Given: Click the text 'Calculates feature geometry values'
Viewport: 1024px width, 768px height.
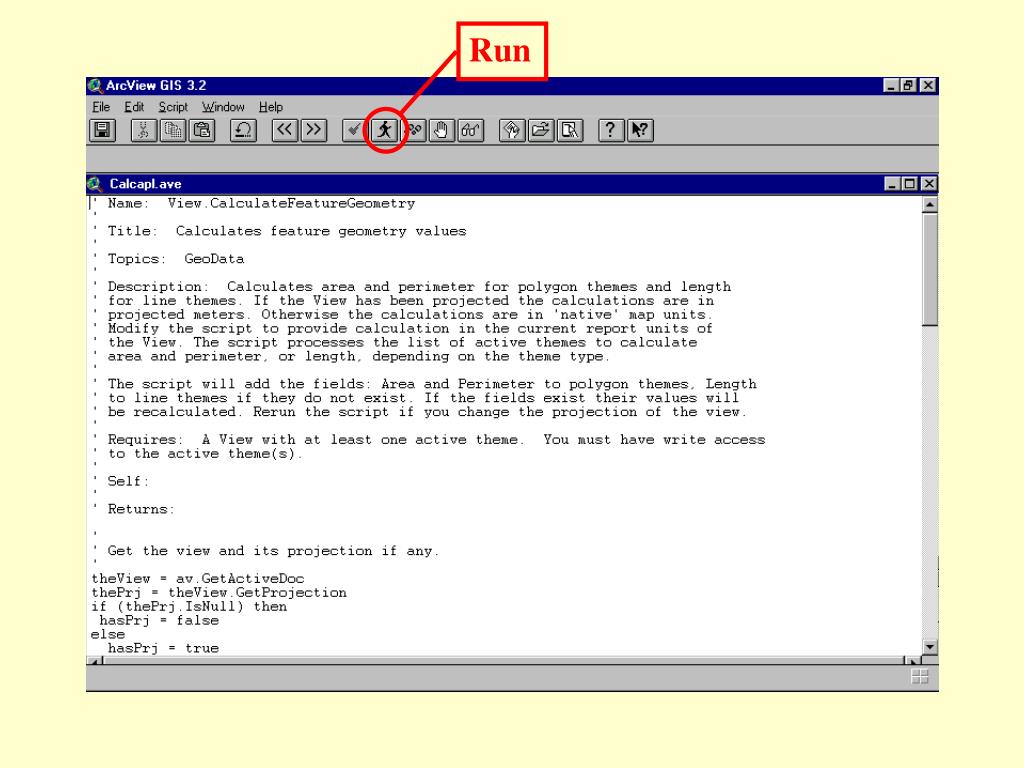Looking at the screenshot, I should pyautogui.click(x=321, y=231).
